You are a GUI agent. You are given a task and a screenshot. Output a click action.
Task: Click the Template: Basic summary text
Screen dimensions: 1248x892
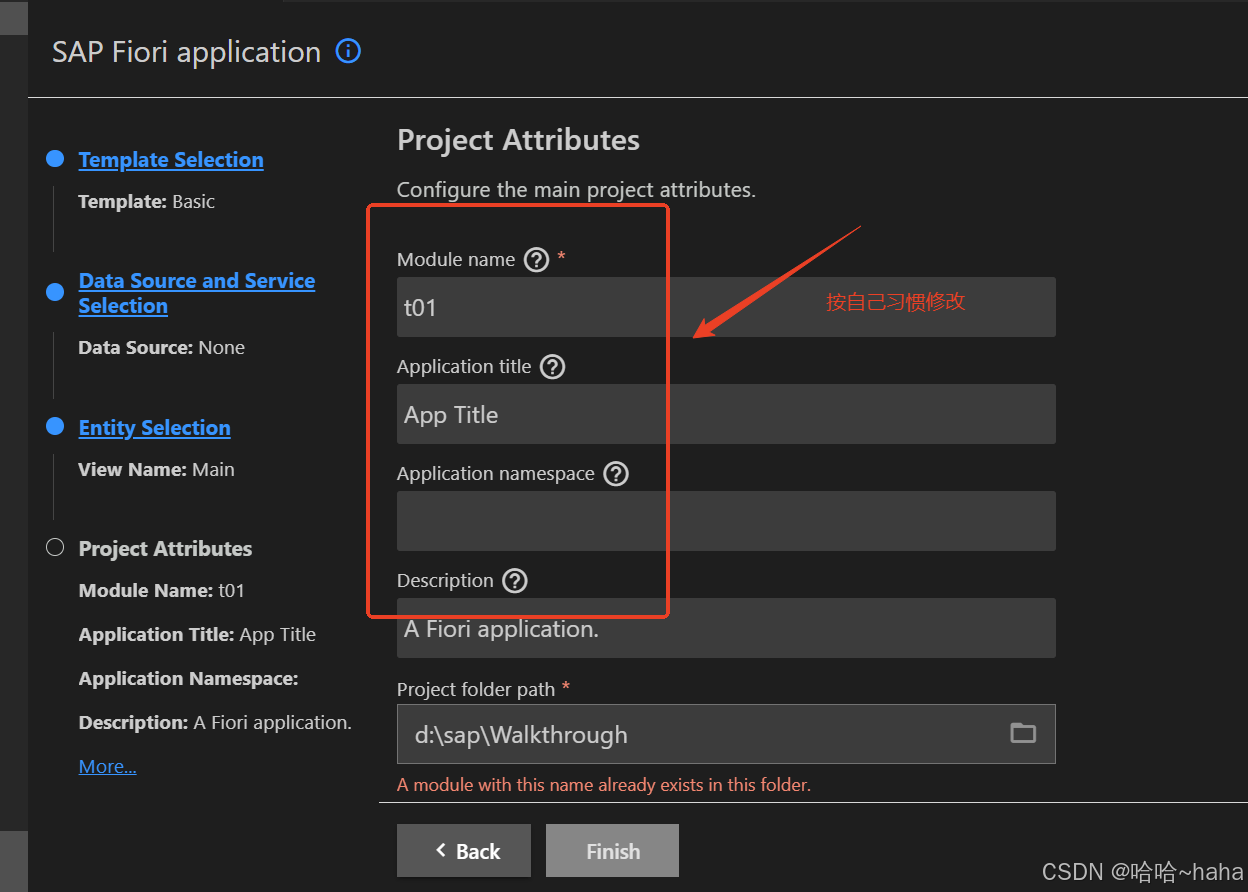point(147,202)
